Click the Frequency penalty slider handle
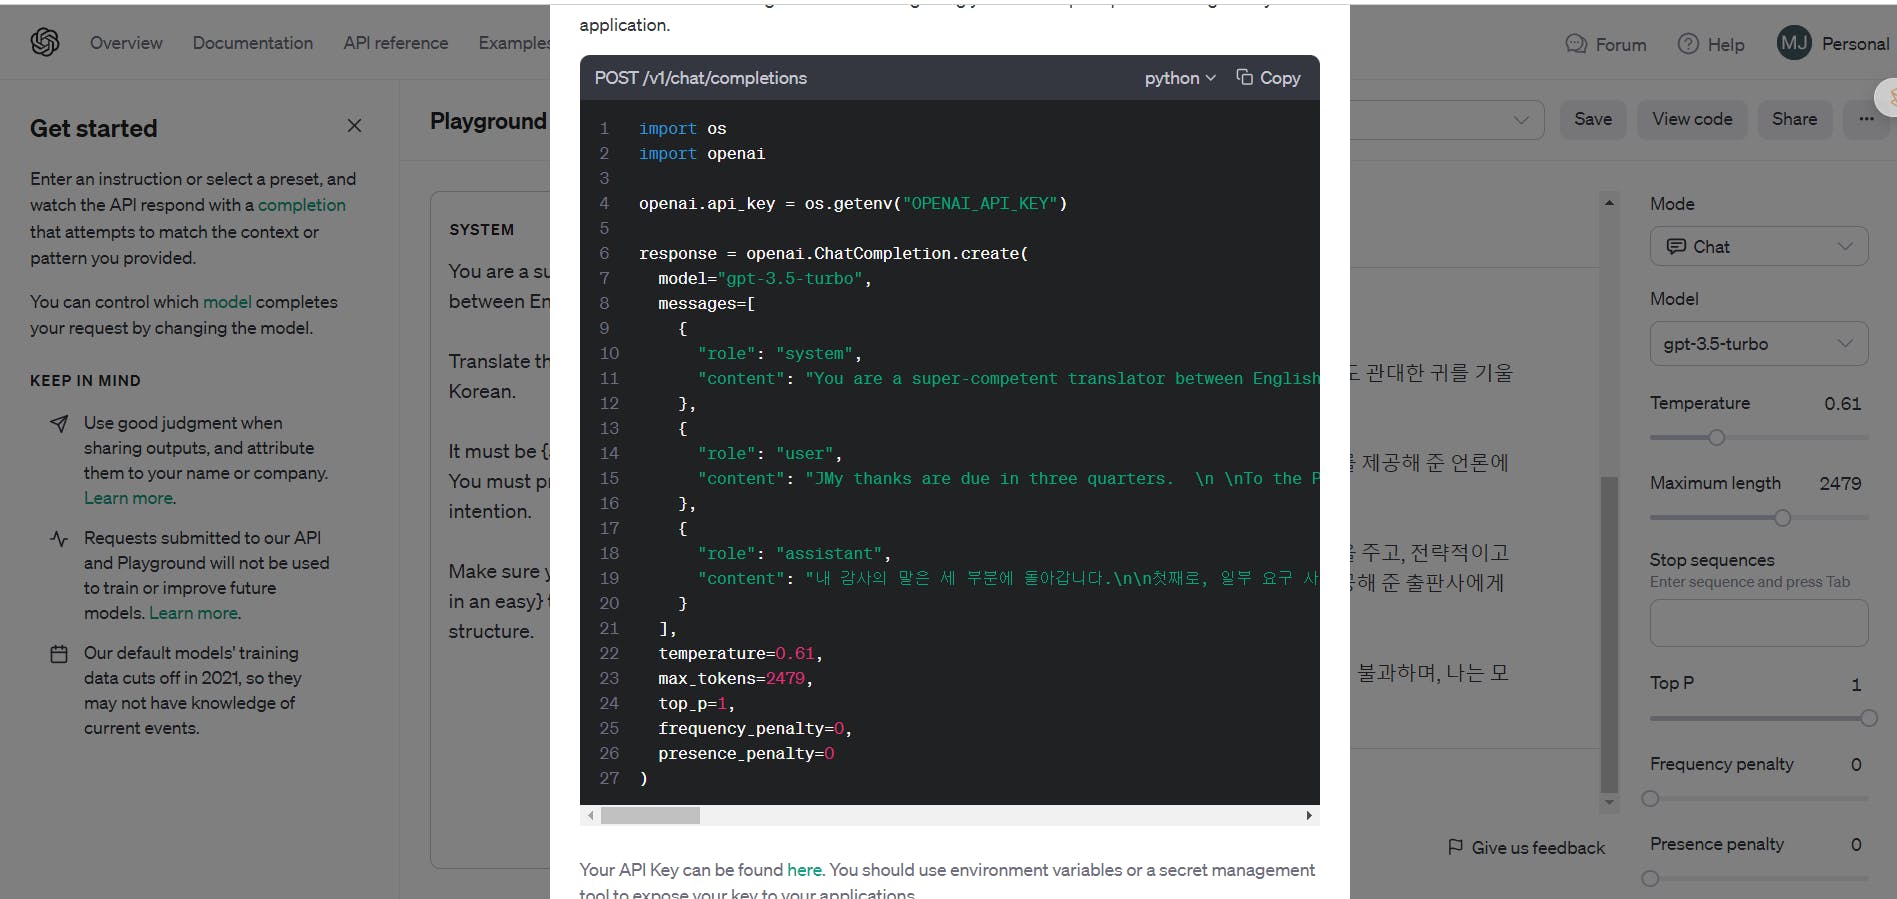The image size is (1897, 899). 1651,798
